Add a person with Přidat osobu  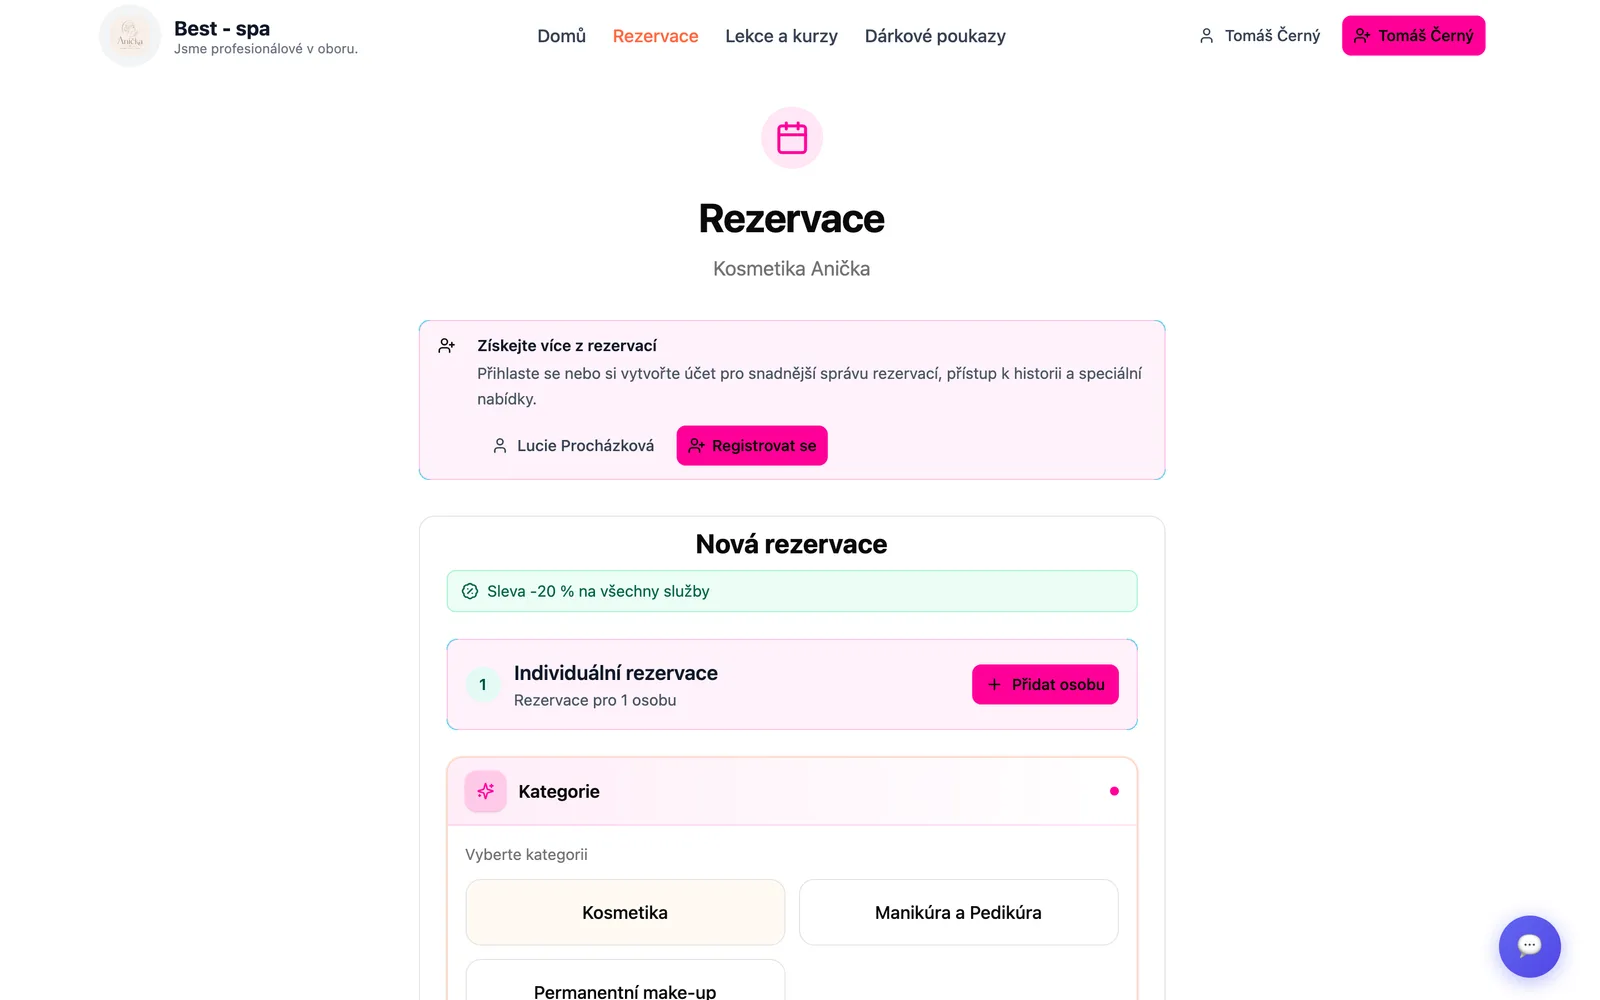point(1045,685)
